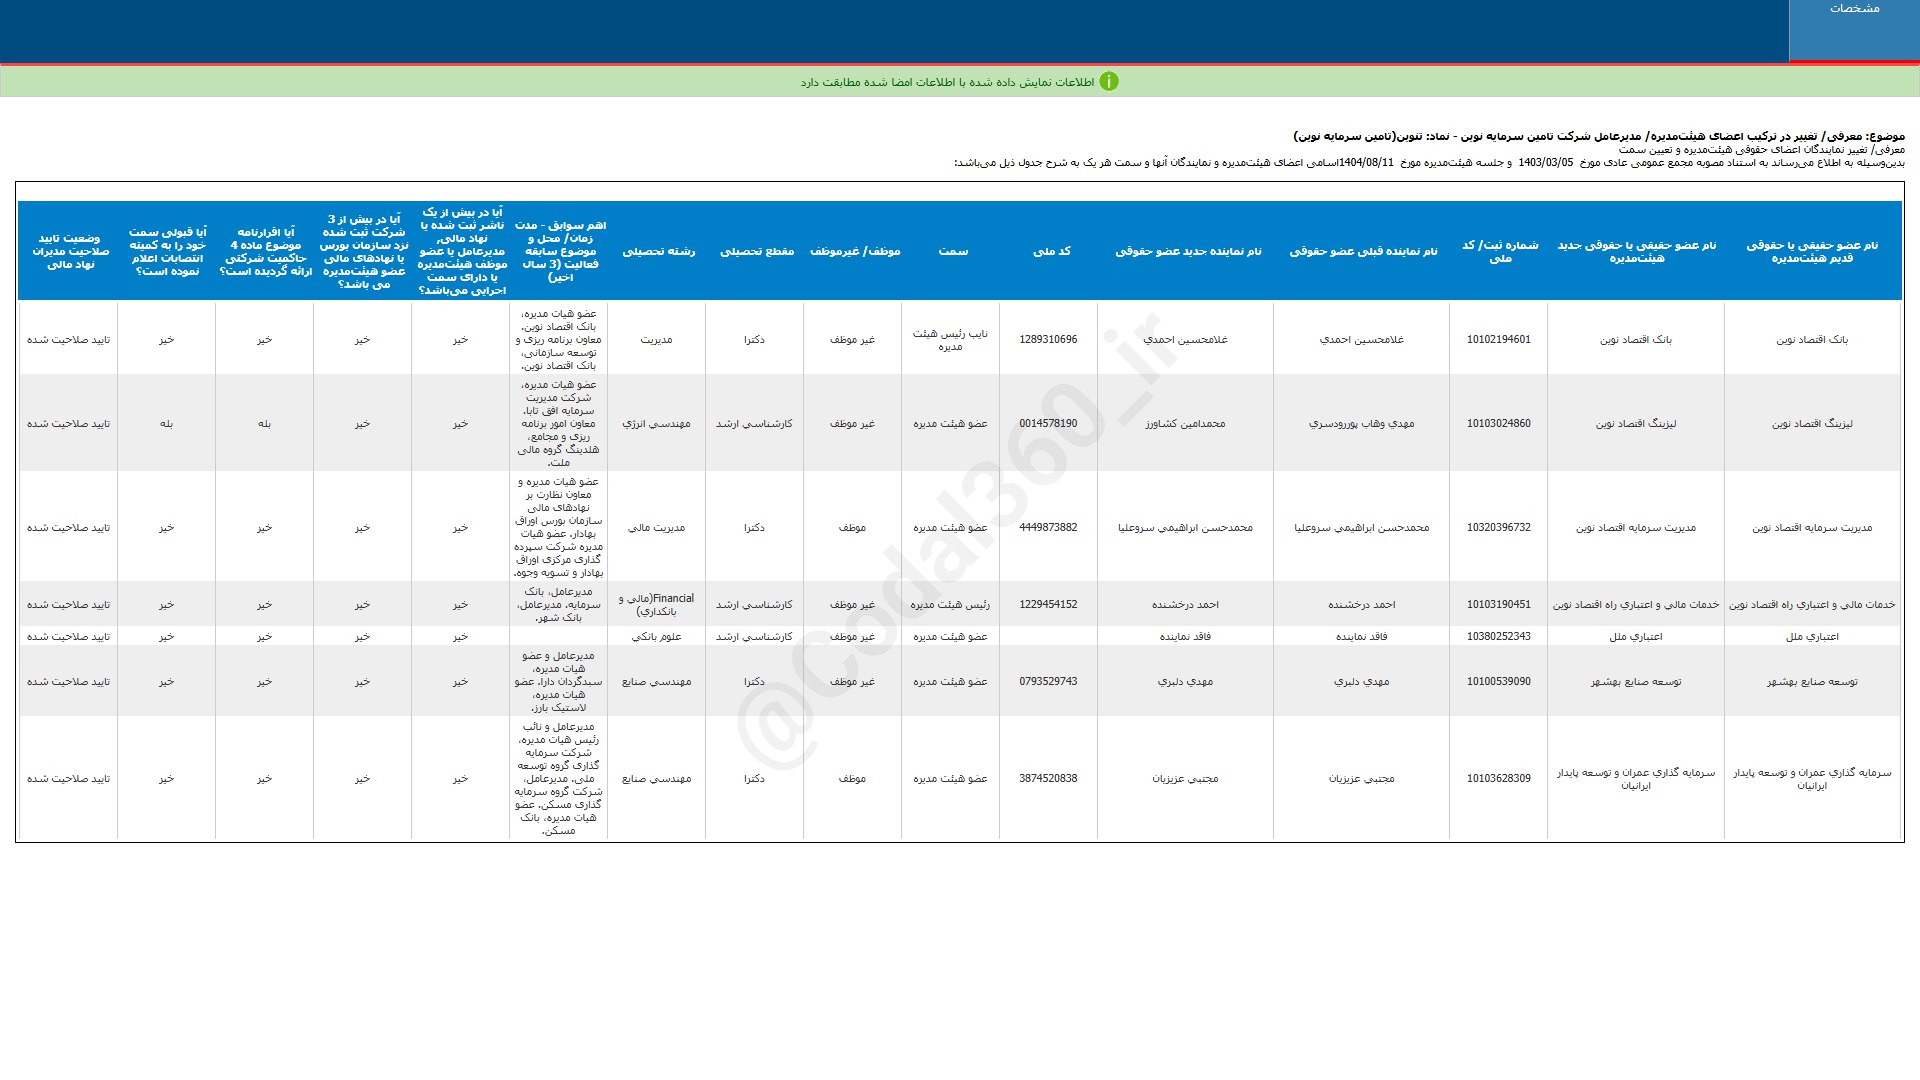This screenshot has width=1920, height=1080.
Task: Click the مهندسی انرژی field cell
Action: [x=656, y=424]
